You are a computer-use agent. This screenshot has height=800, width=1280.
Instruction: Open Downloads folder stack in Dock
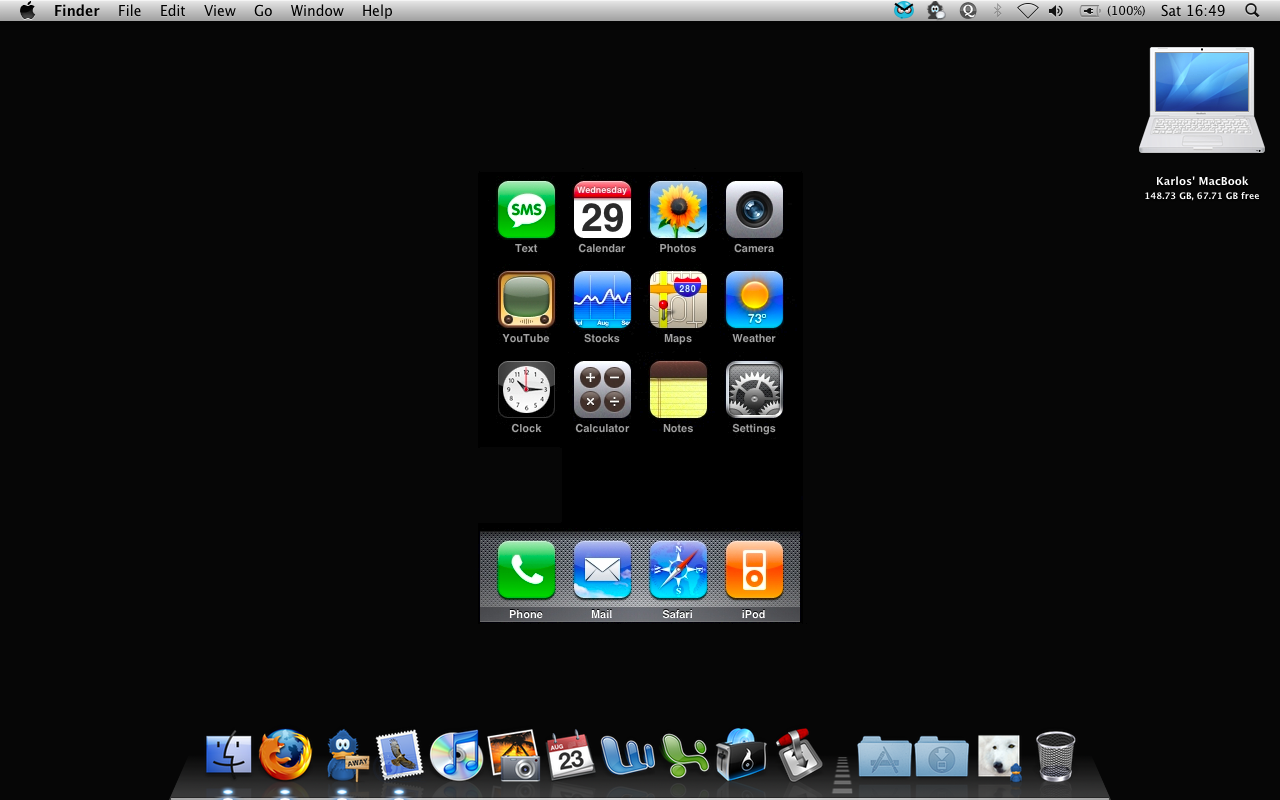pyautogui.click(x=942, y=757)
